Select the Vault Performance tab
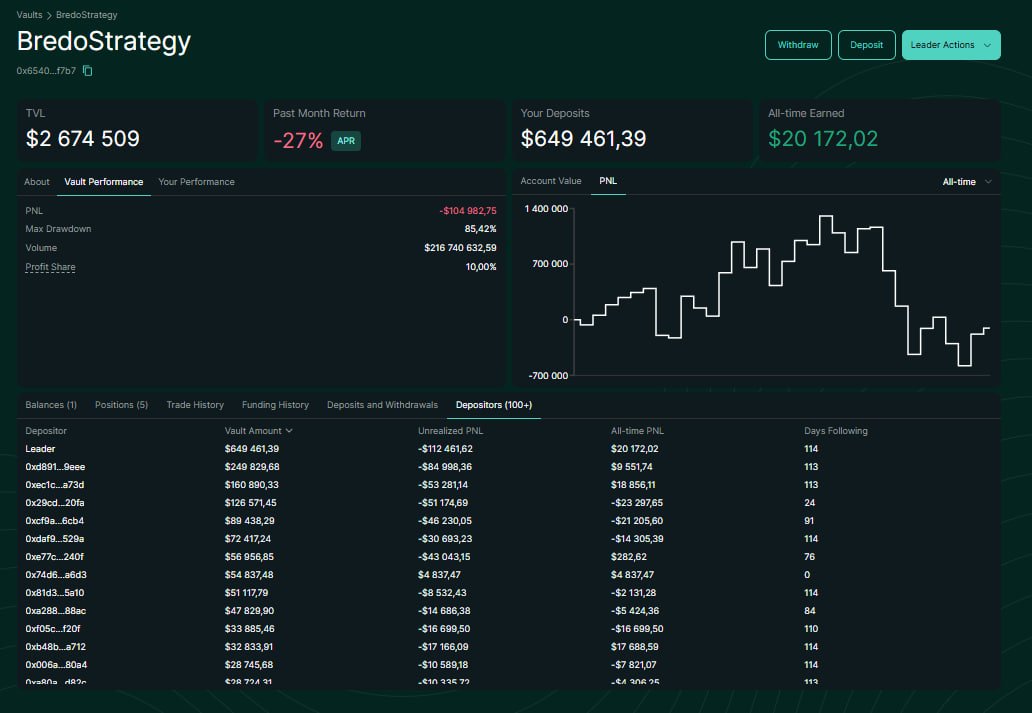 click(x=103, y=182)
